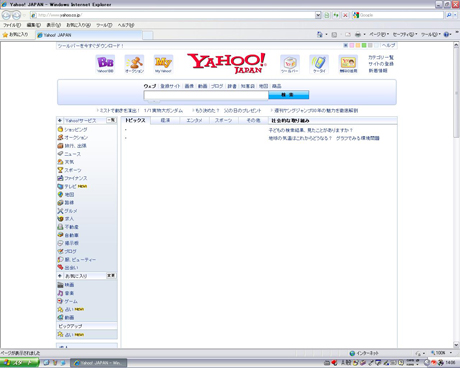
Task: Click the music note icon in the favorites list
Action: (60, 293)
